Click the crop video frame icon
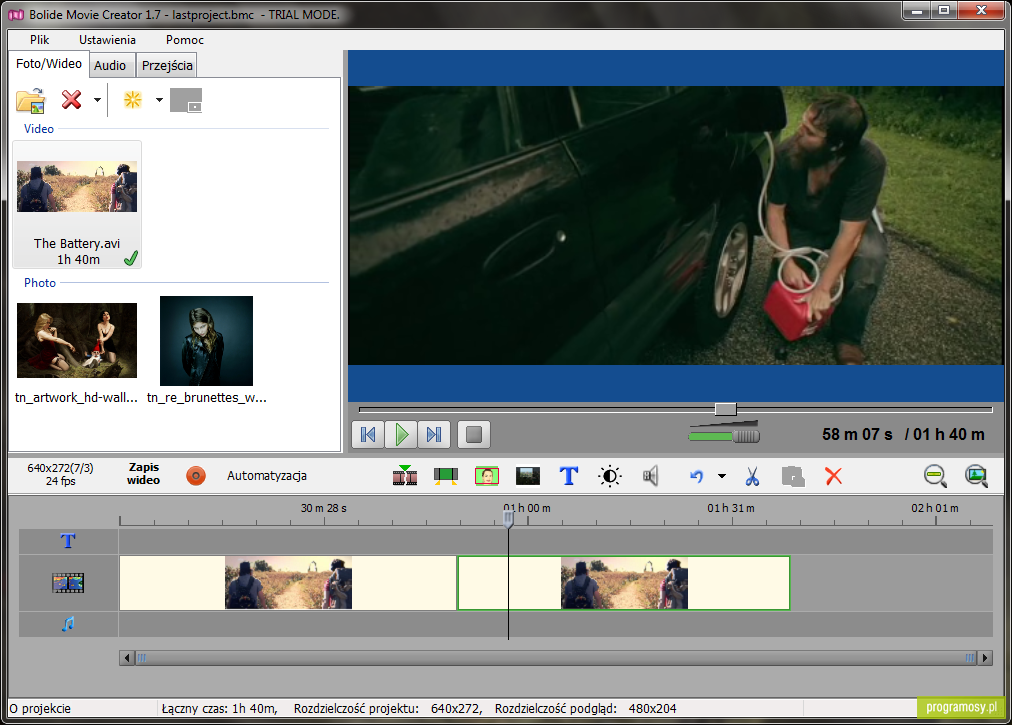The width and height of the screenshot is (1012, 725). click(x=445, y=476)
